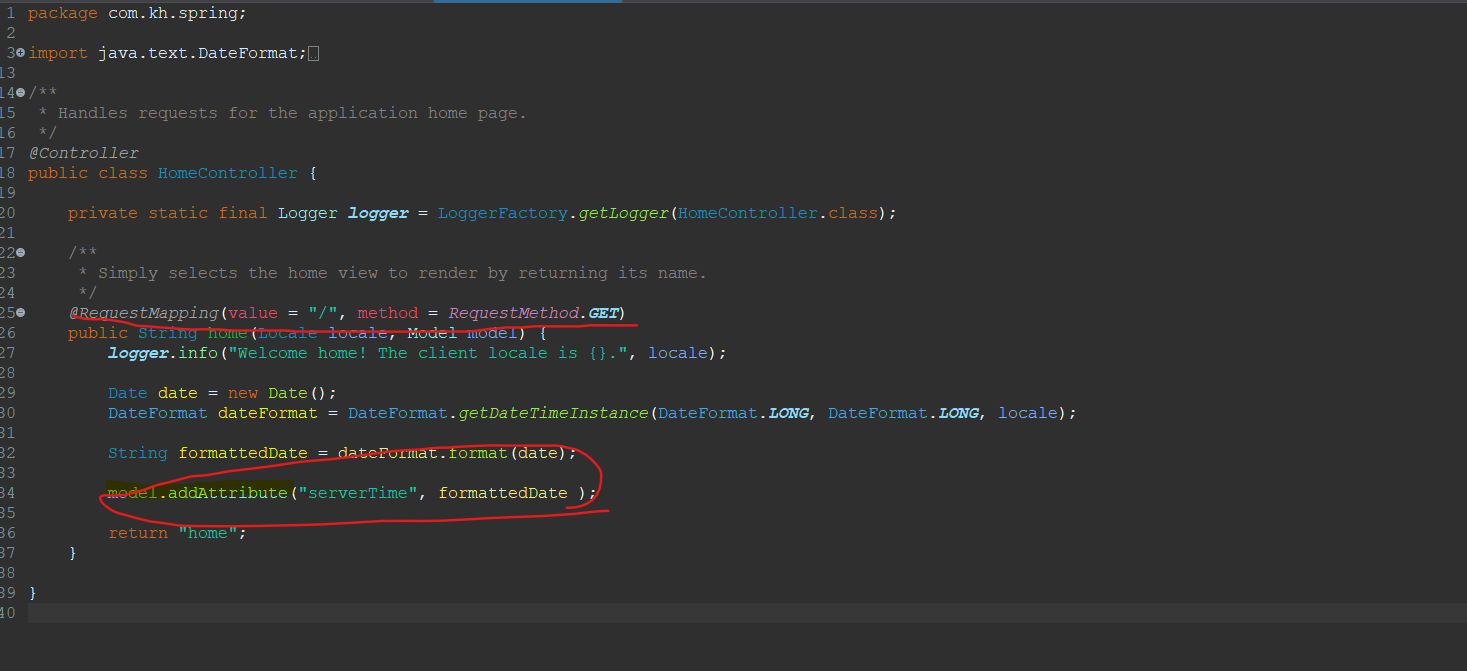1467x671 pixels.
Task: Click the comment 'Handles requests for the application home page.'
Action: pos(292,113)
